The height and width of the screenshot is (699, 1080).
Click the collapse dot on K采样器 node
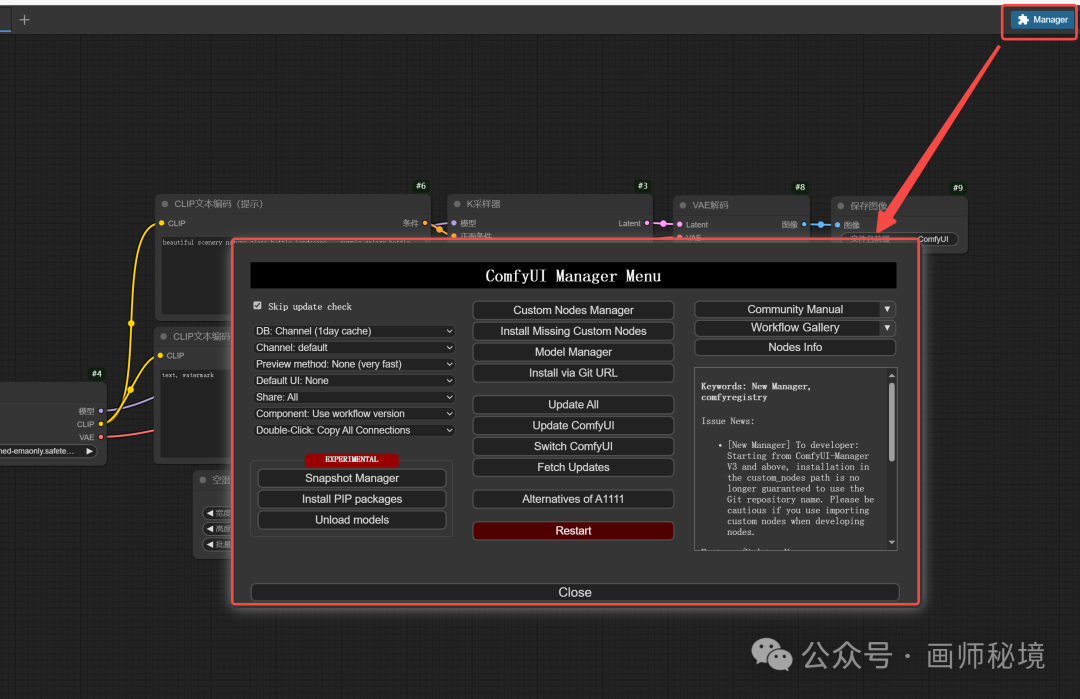457,205
